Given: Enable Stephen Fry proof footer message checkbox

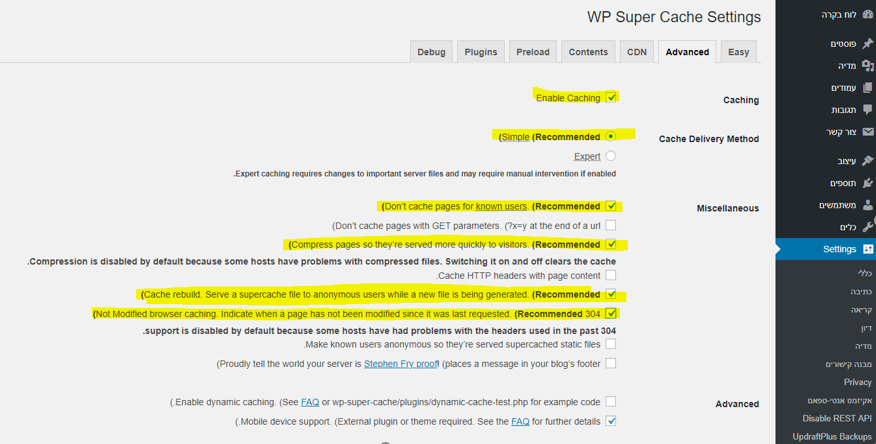Looking at the screenshot, I should [x=611, y=364].
